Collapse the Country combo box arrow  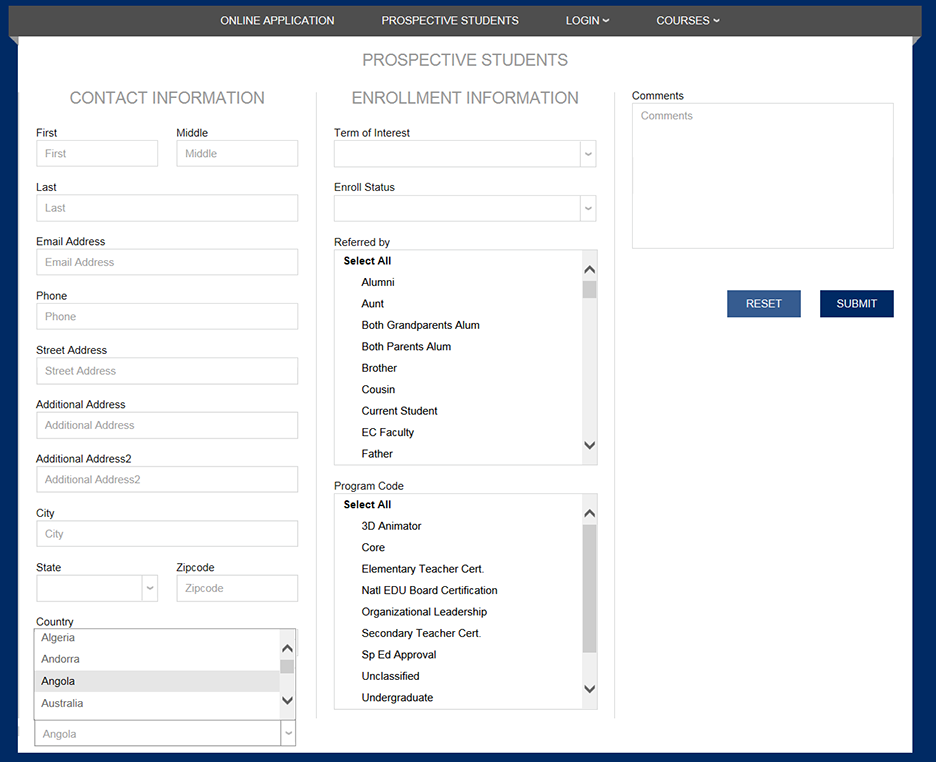click(x=288, y=734)
